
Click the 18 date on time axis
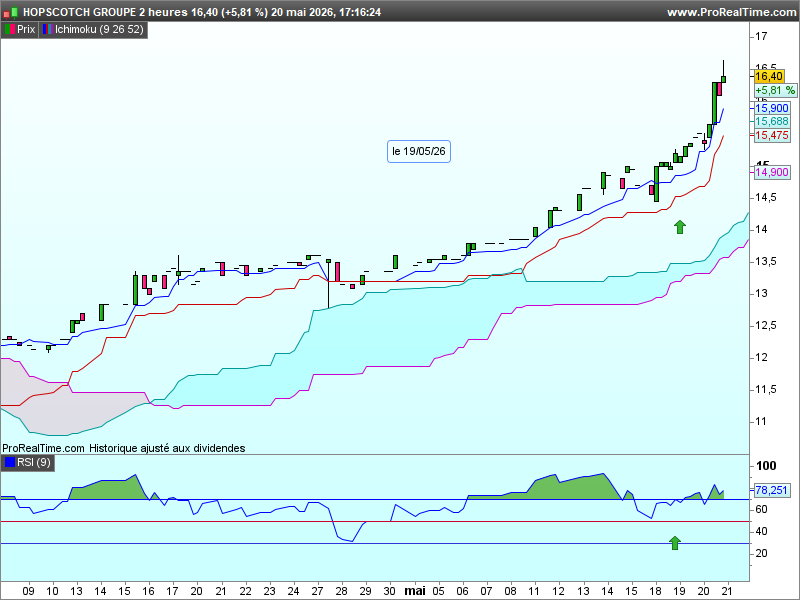655,591
